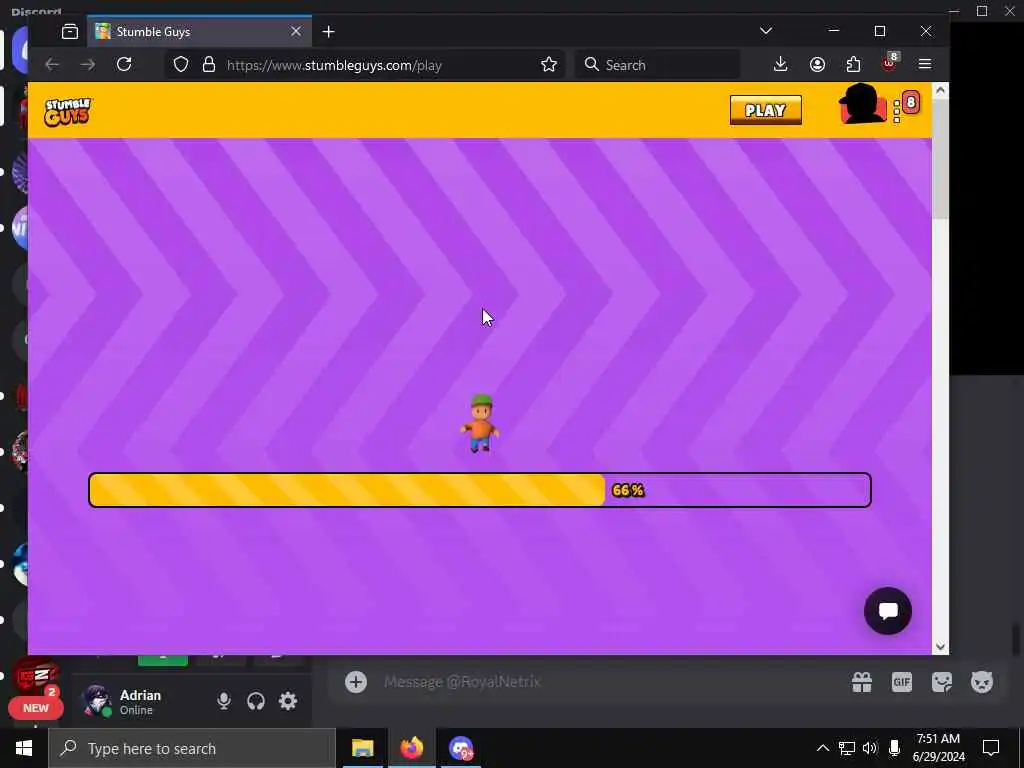
Task: Open Firefox extensions puzzle icon
Action: (853, 64)
